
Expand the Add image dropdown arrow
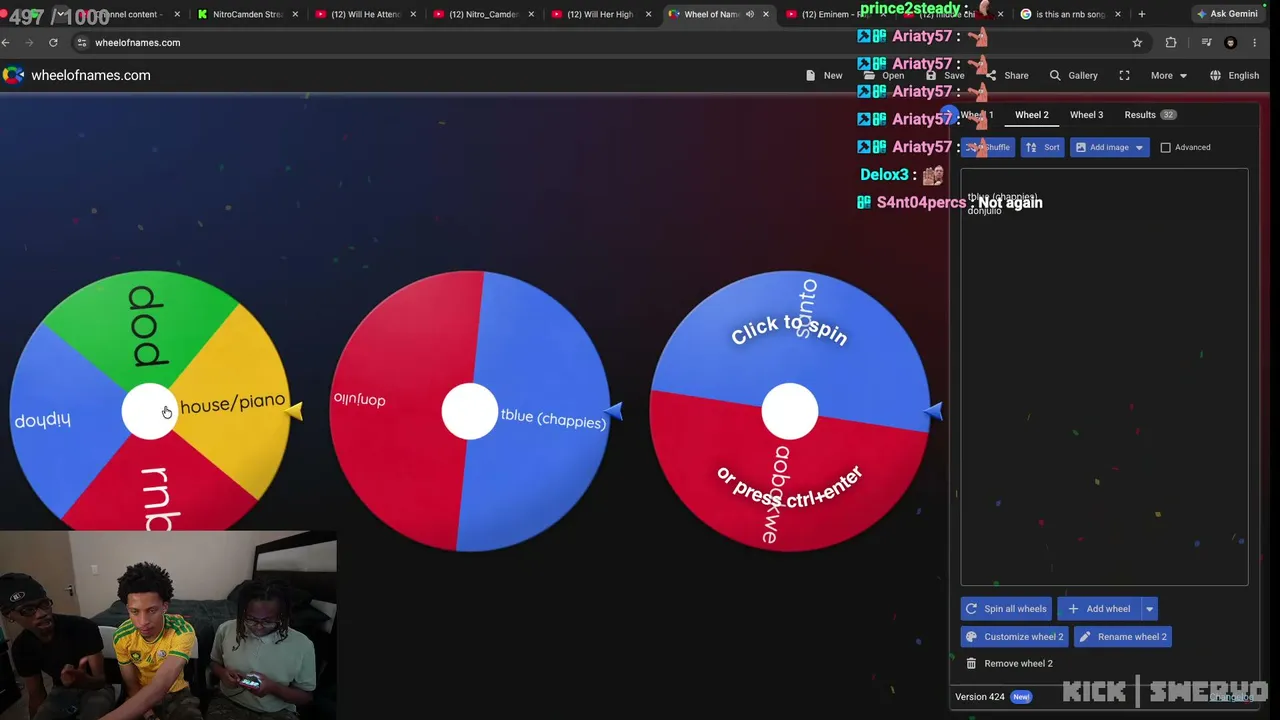pos(1139,147)
